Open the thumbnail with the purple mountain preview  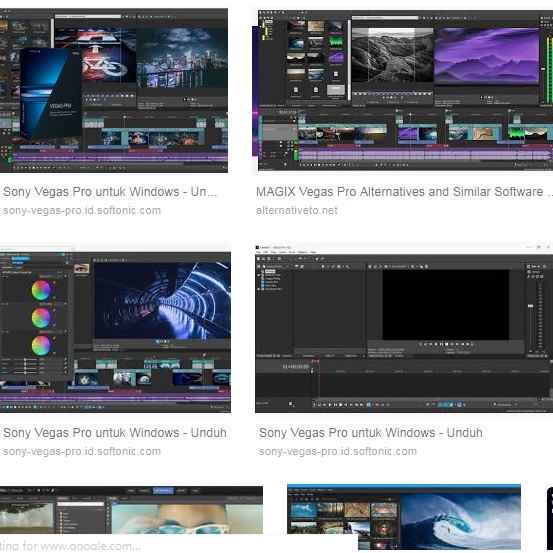[x=402, y=91]
